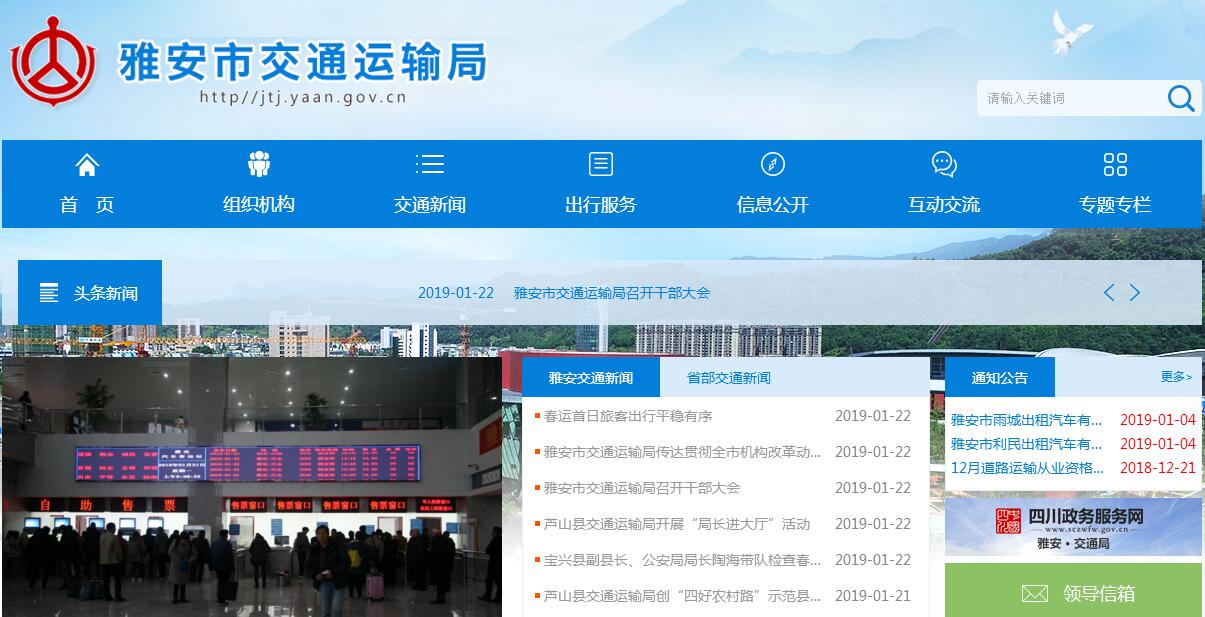
Task: Click the envelope icon in 领导信箱
Action: pos(1034,594)
